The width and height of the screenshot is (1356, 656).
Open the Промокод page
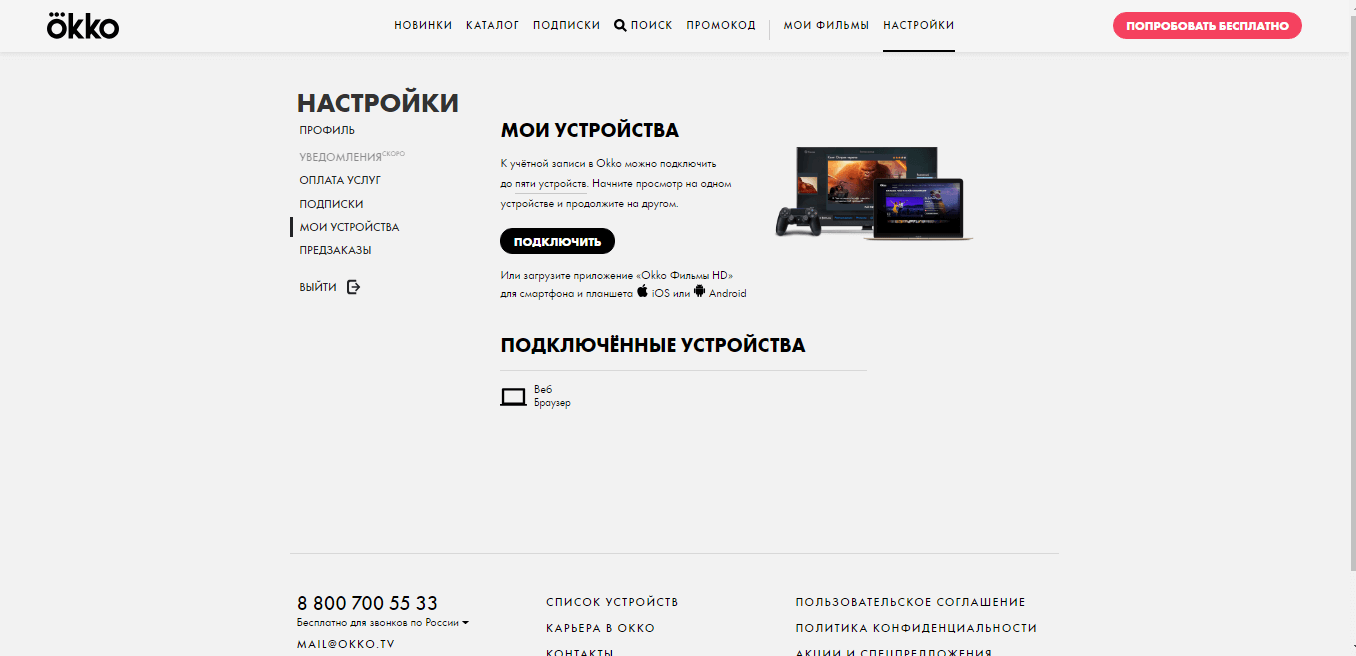pyautogui.click(x=721, y=25)
